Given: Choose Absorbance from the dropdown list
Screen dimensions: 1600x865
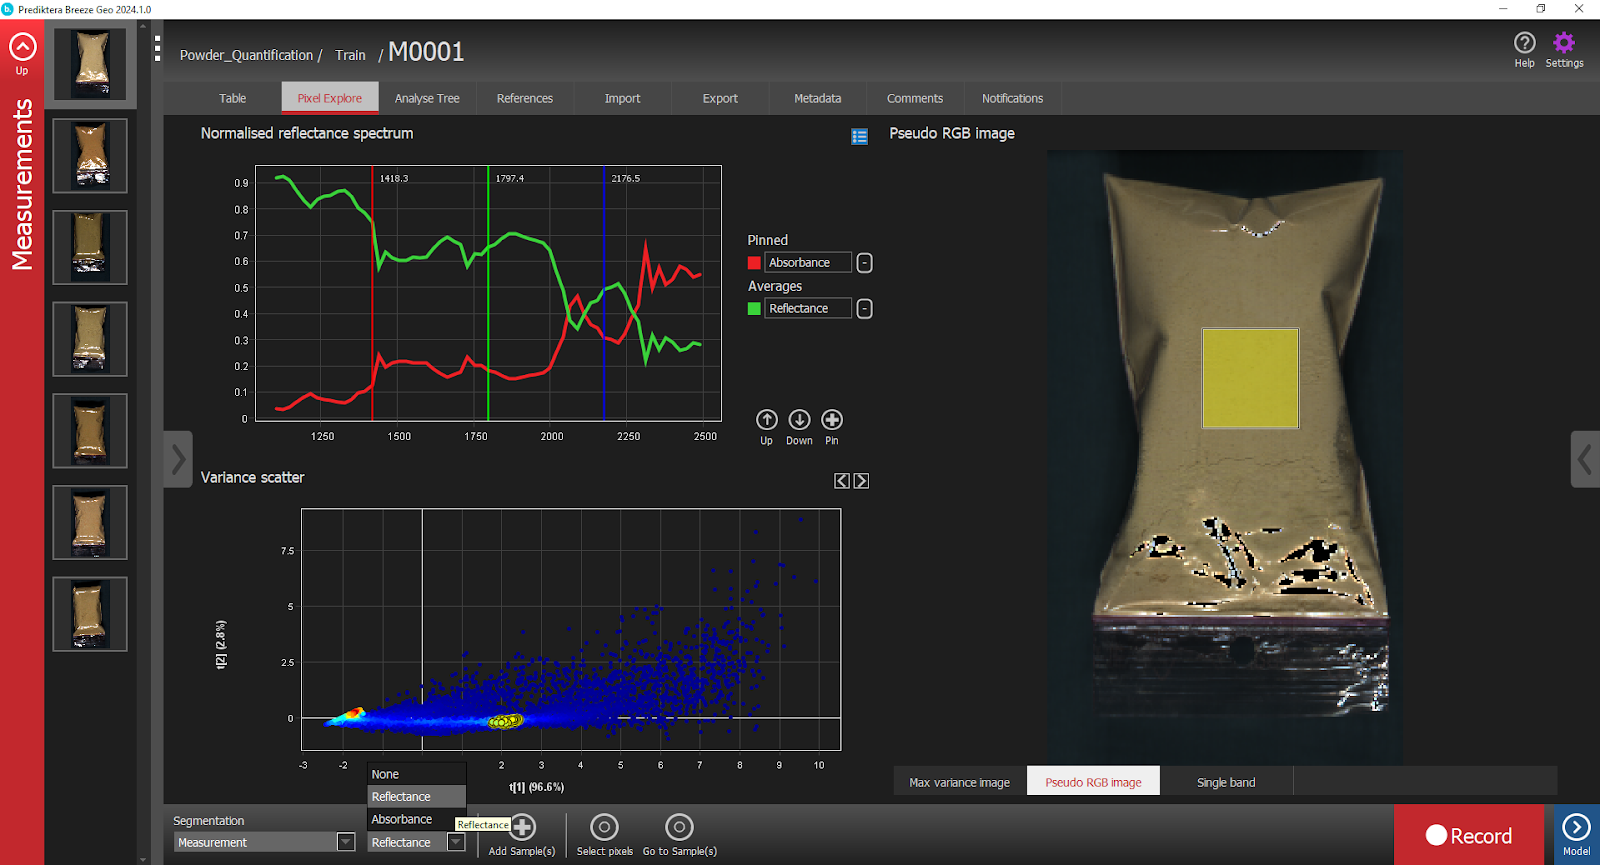Looking at the screenshot, I should pyautogui.click(x=402, y=819).
